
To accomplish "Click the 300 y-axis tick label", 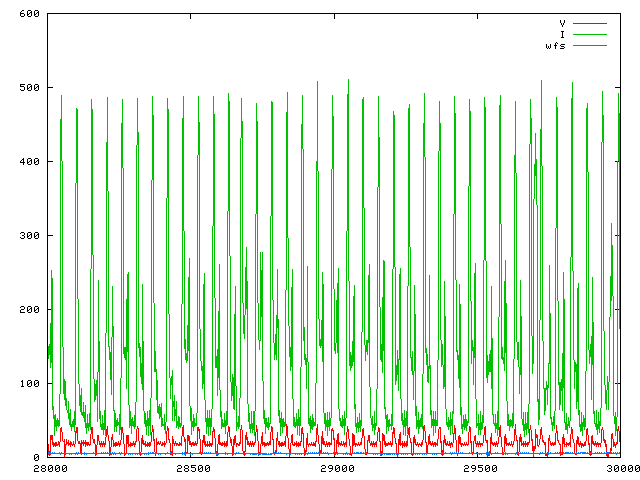I will click(28, 236).
